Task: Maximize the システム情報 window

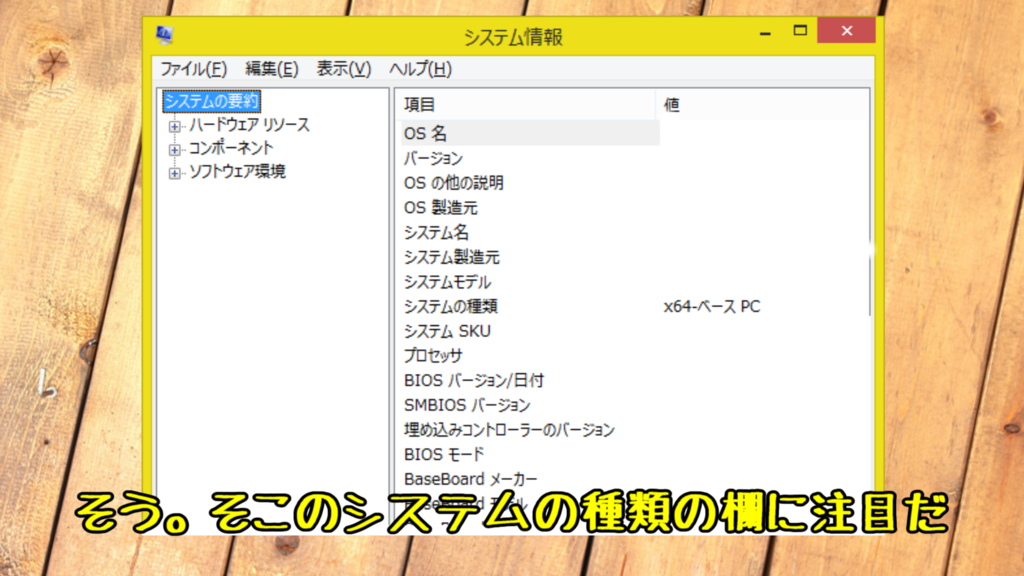Action: (800, 31)
